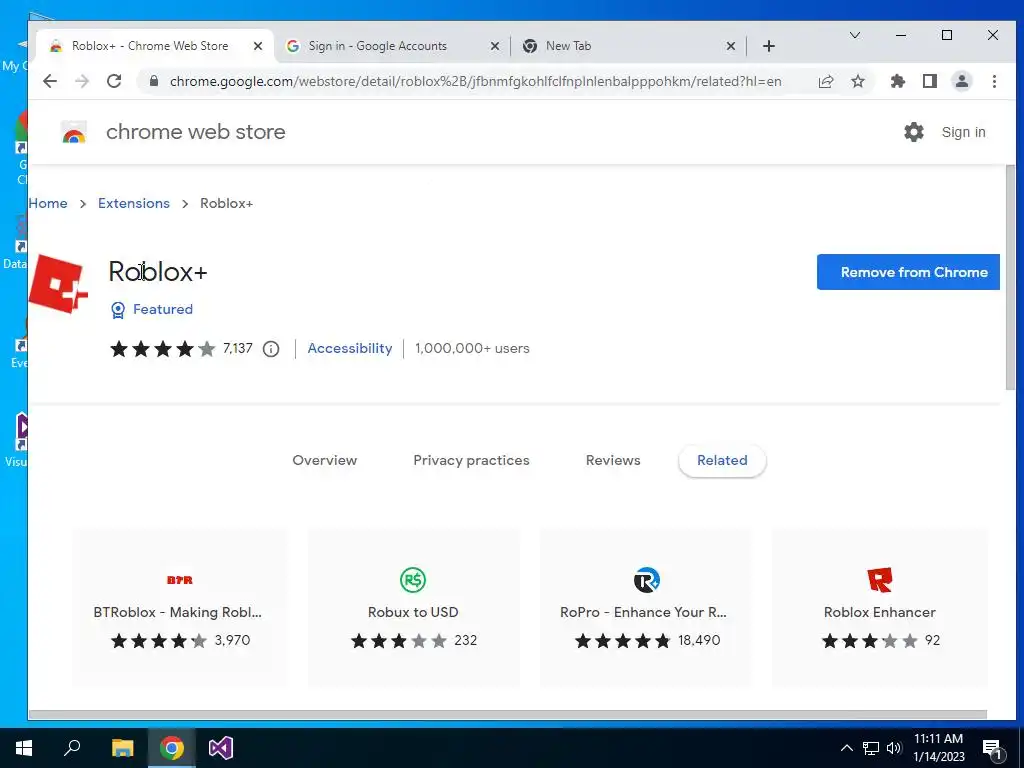Image resolution: width=1024 pixels, height=768 pixels.
Task: Bookmark this page with the star icon
Action: tap(857, 81)
